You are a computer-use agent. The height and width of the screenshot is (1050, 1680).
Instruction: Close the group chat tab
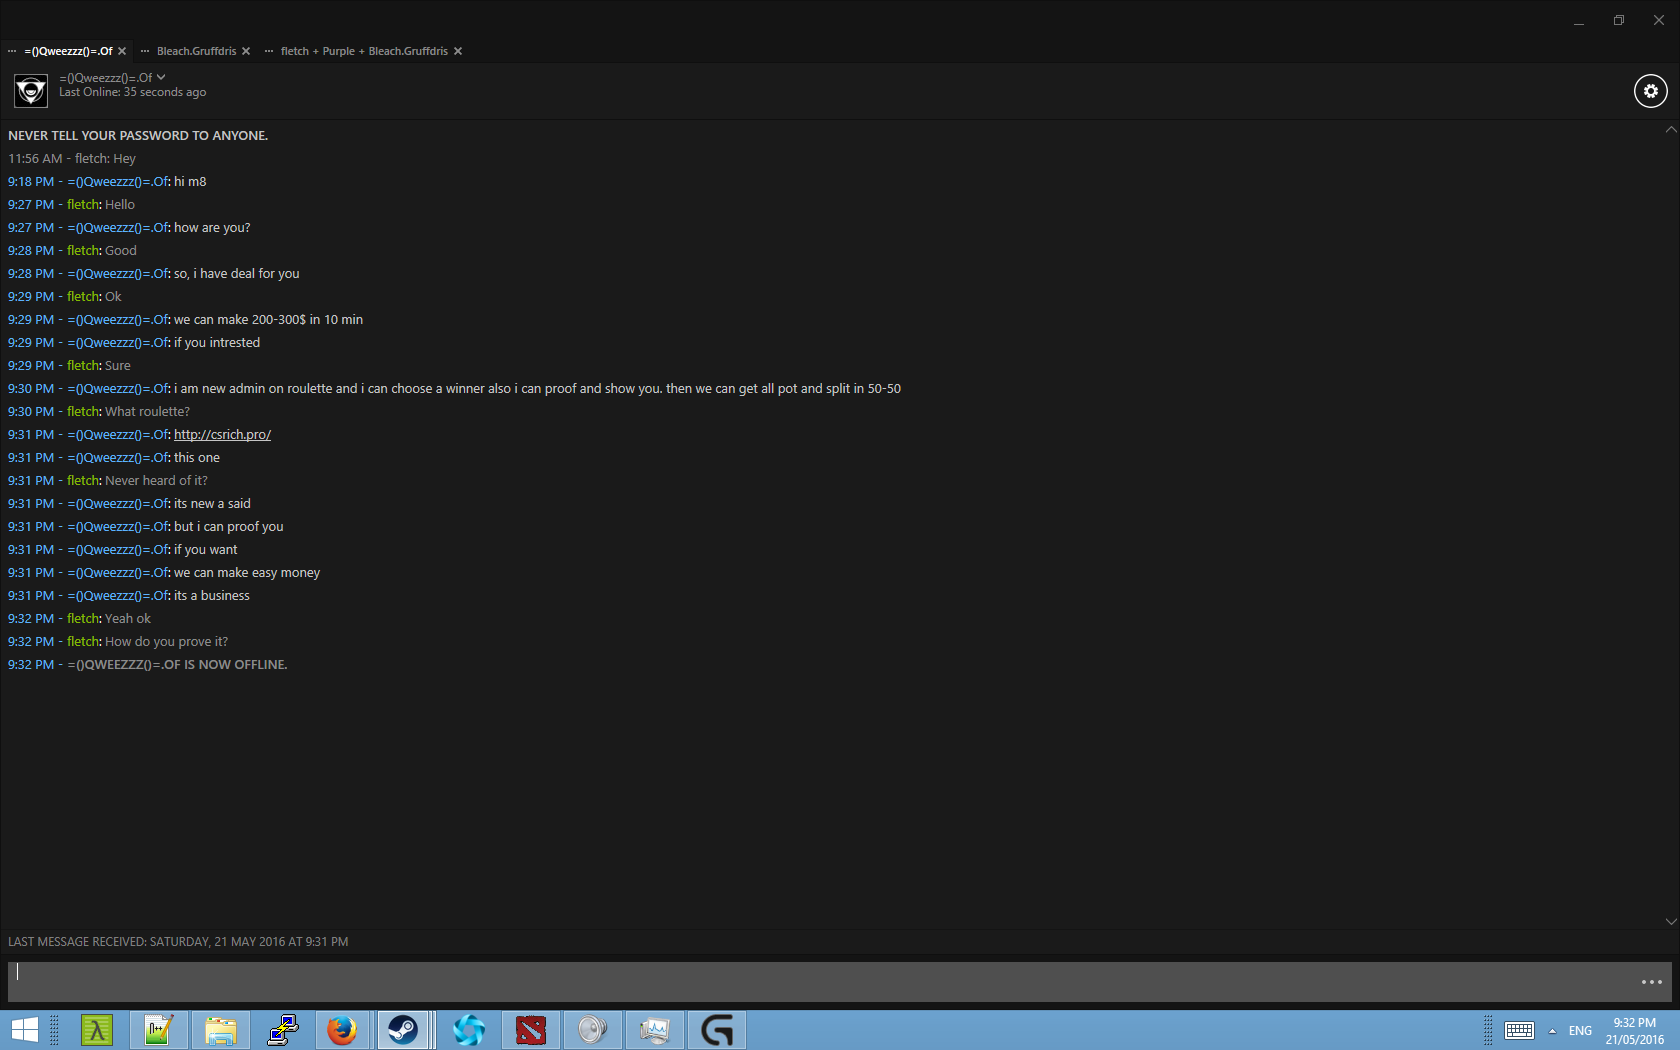pyautogui.click(x=458, y=51)
